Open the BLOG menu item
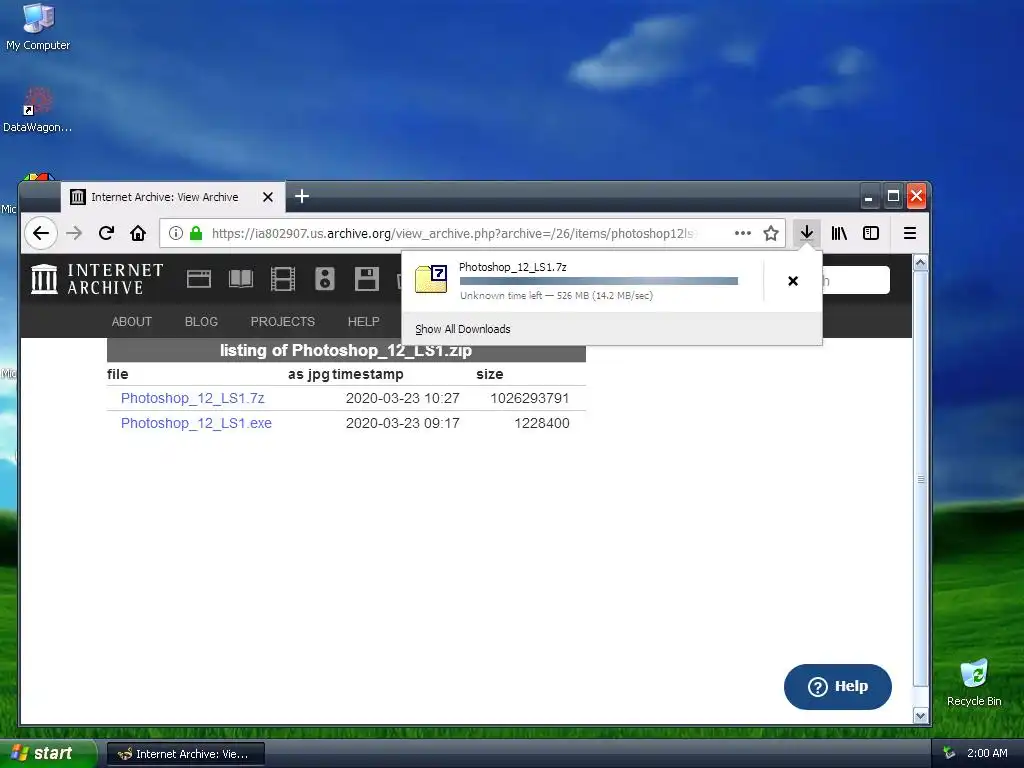The image size is (1024, 768). click(x=201, y=321)
